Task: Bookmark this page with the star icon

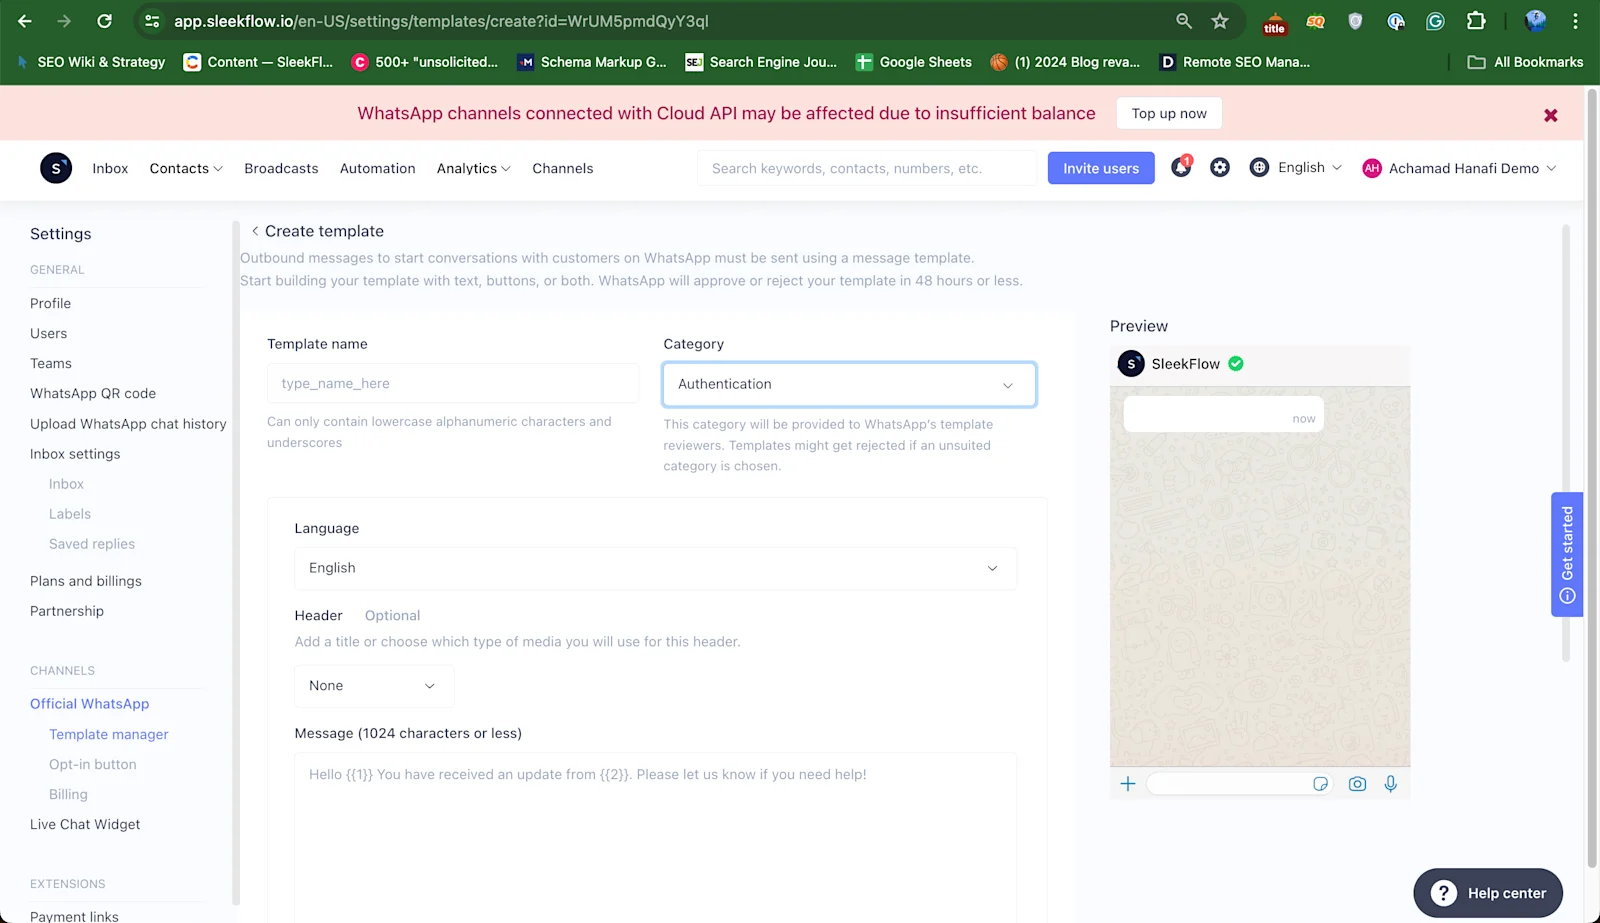Action: point(1220,21)
